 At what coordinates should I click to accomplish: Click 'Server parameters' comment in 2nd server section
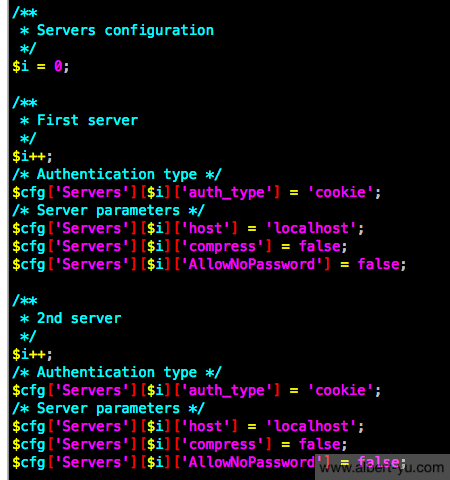[108, 408]
